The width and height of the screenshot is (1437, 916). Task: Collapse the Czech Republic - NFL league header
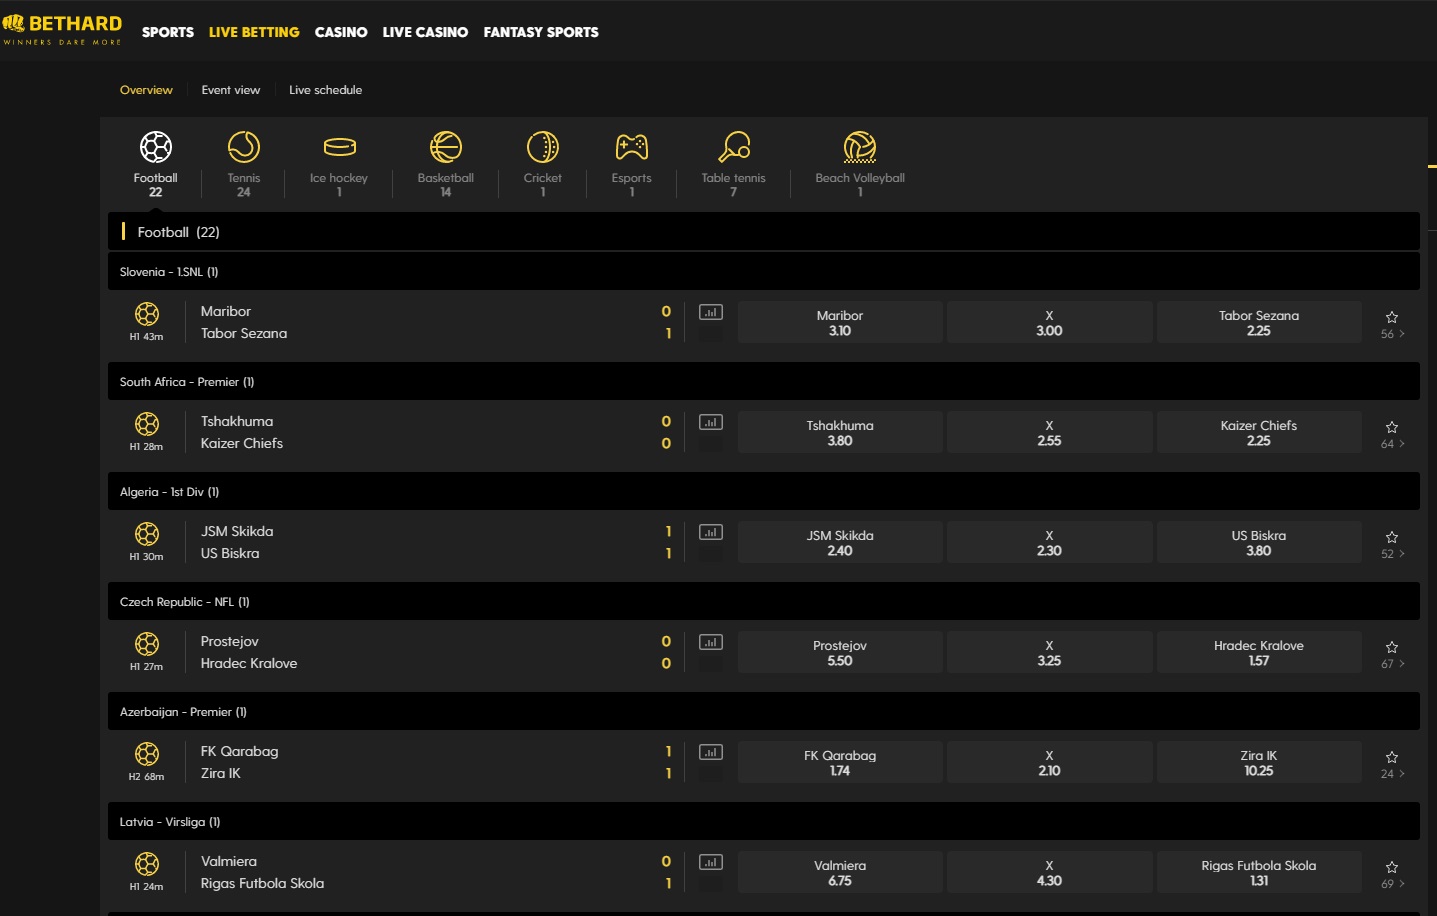coord(764,601)
